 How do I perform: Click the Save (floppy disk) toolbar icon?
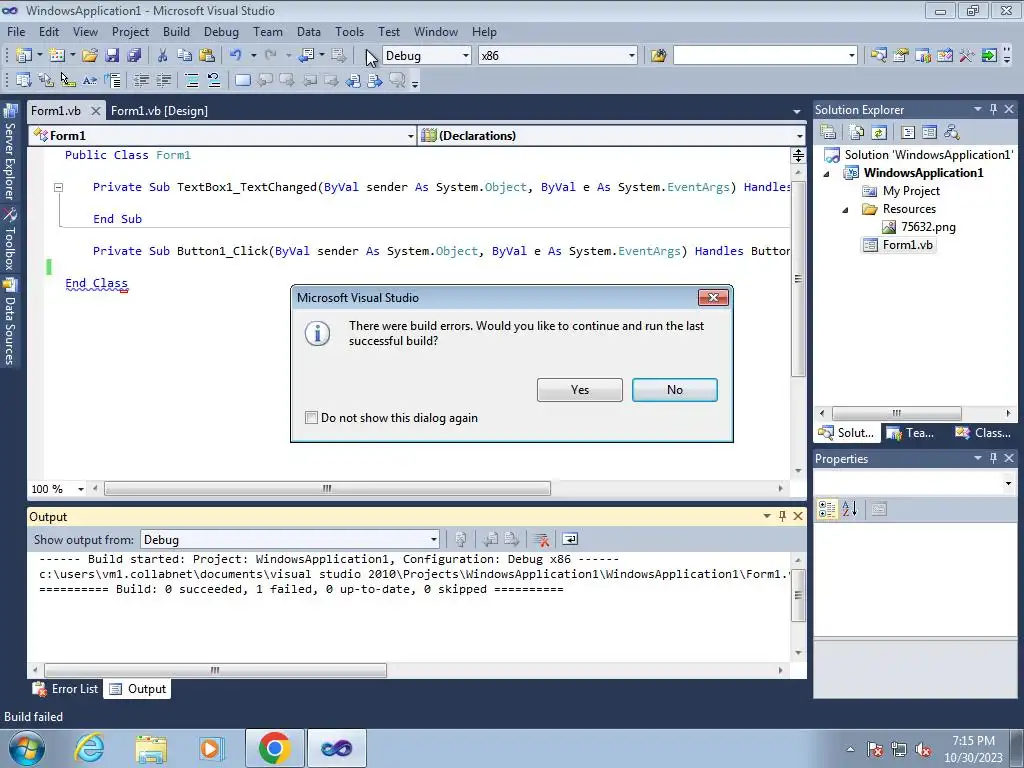[112, 56]
